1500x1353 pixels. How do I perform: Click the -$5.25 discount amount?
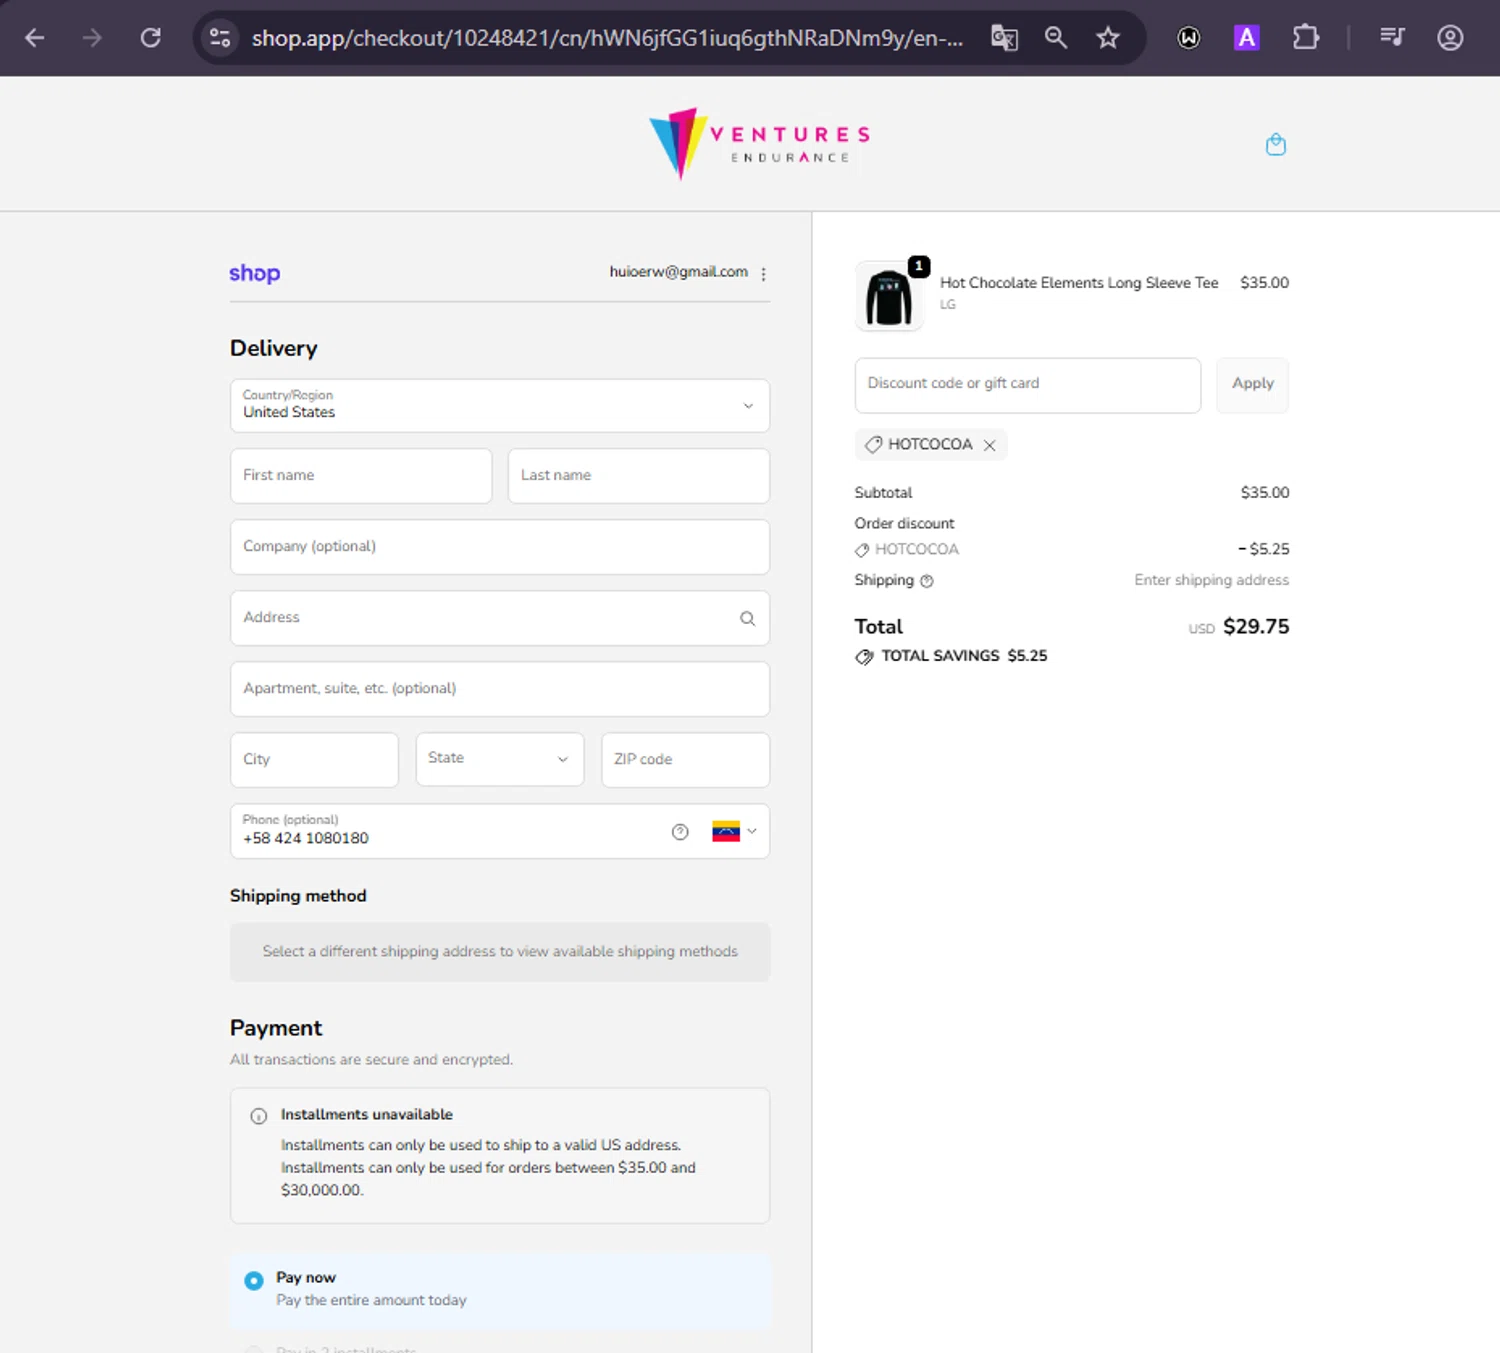(1264, 549)
